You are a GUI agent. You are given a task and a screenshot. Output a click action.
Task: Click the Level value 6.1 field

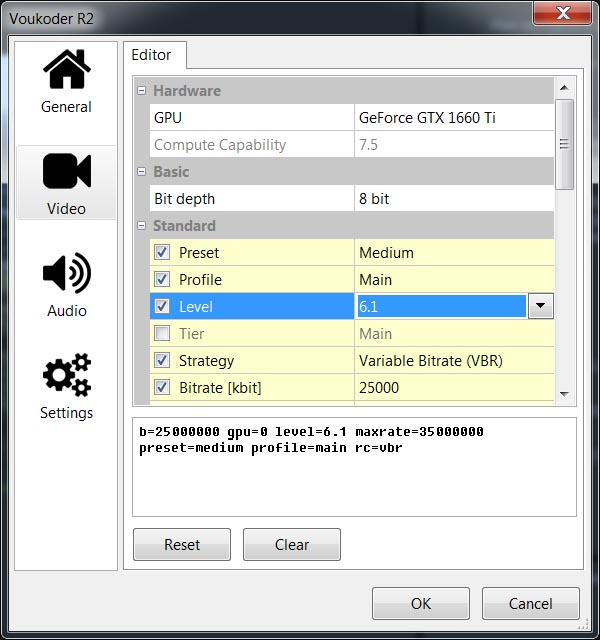coord(442,306)
